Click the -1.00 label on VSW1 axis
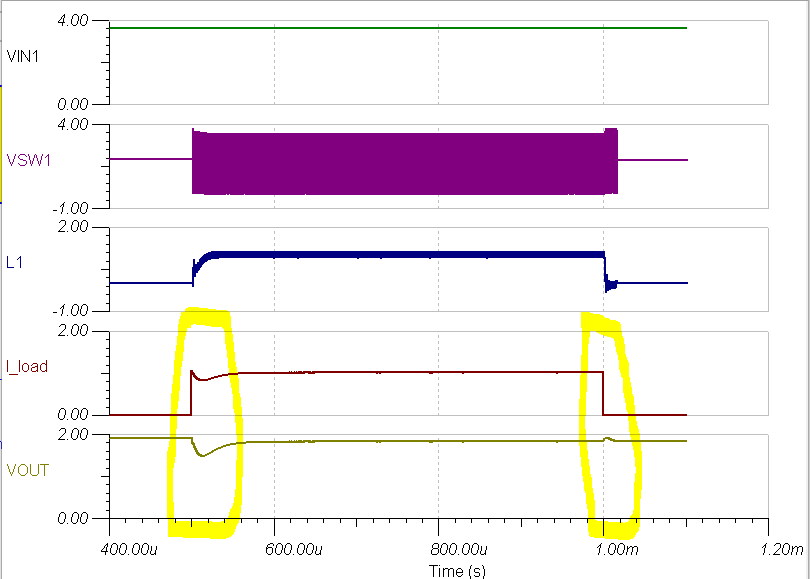810x579 pixels. pyautogui.click(x=70, y=209)
